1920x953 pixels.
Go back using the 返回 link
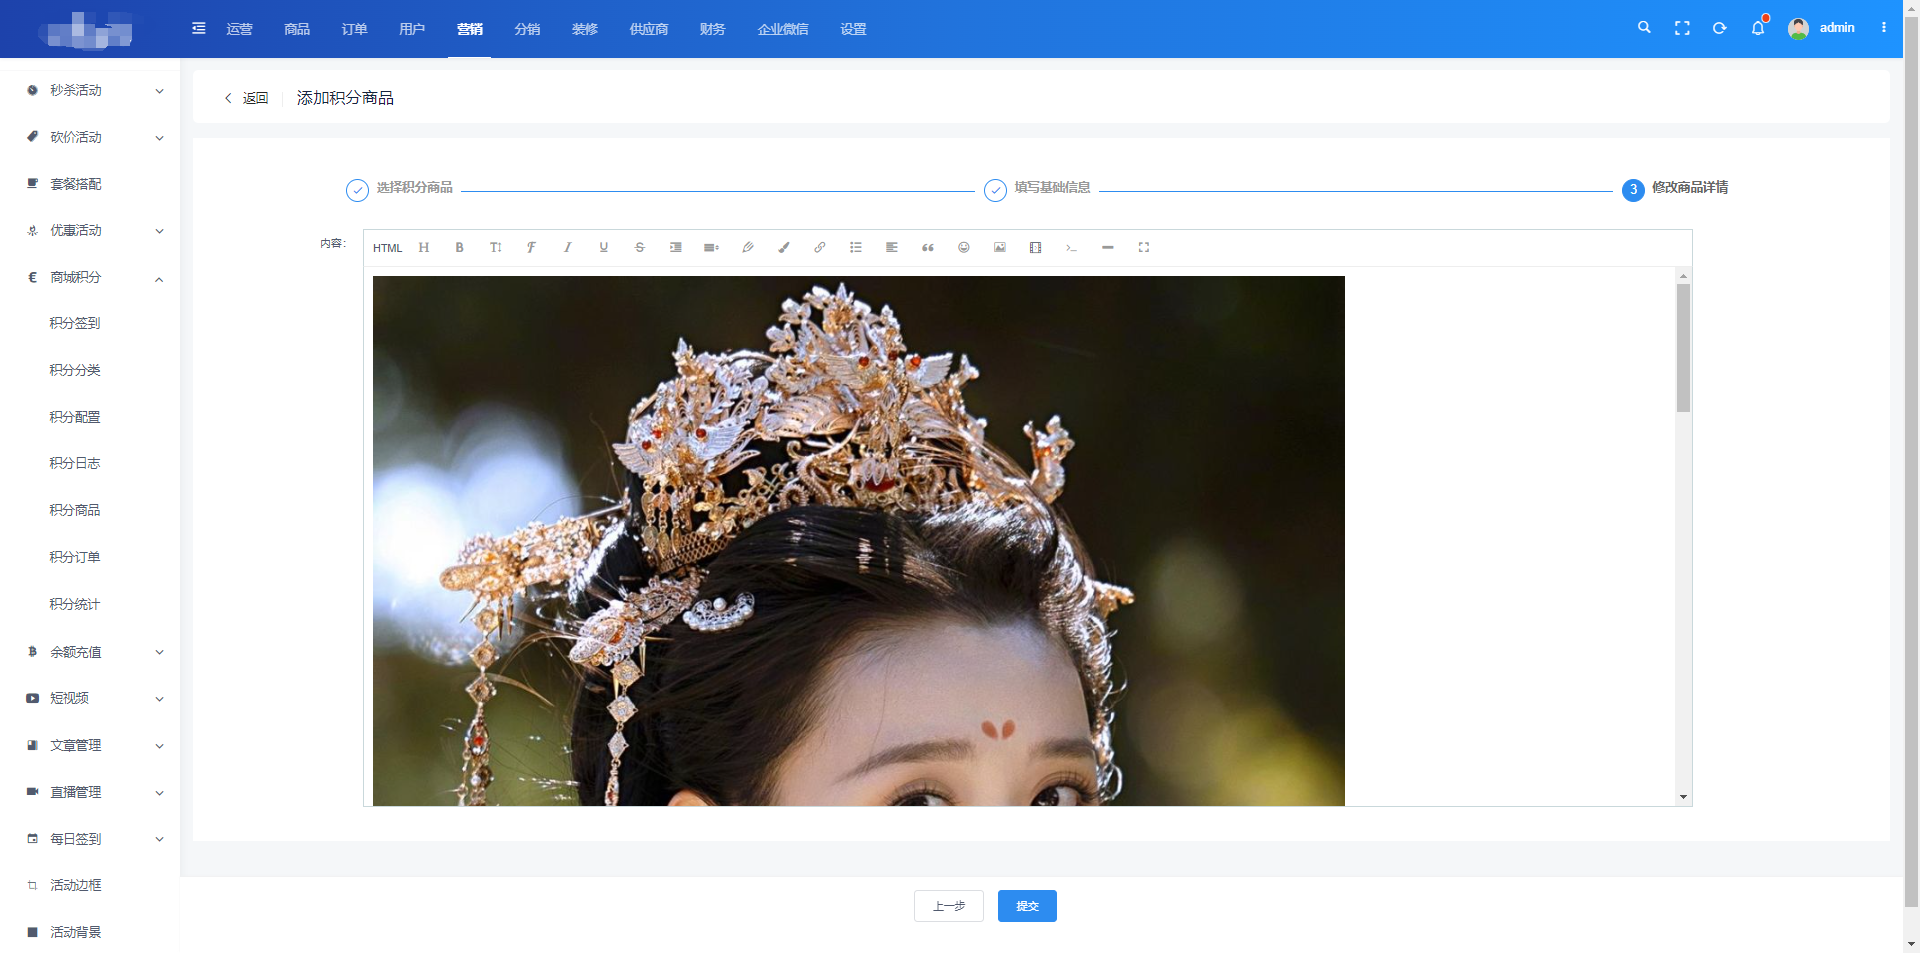pyautogui.click(x=247, y=98)
